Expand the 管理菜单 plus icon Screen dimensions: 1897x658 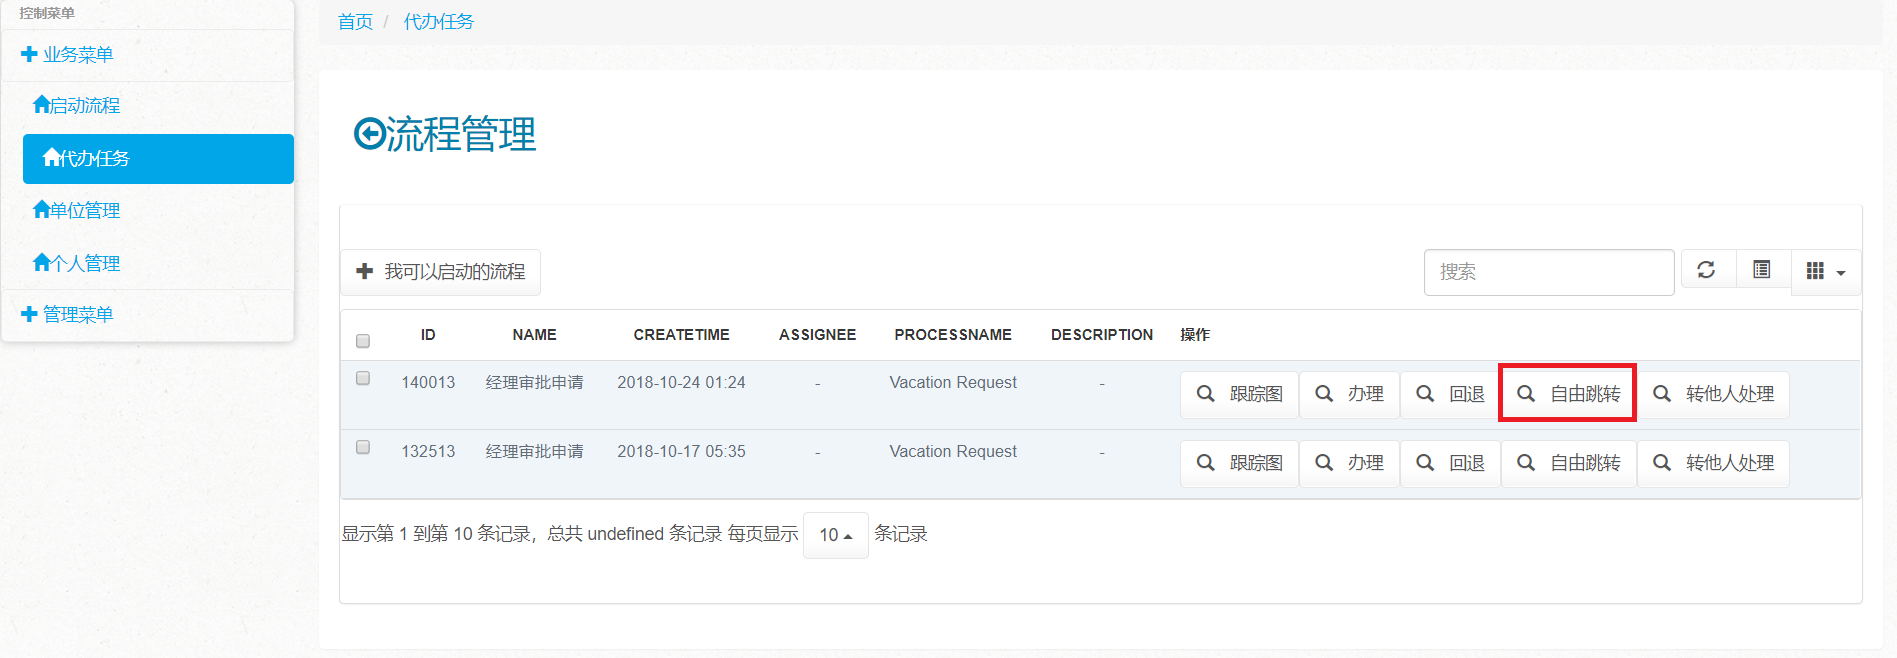point(29,314)
